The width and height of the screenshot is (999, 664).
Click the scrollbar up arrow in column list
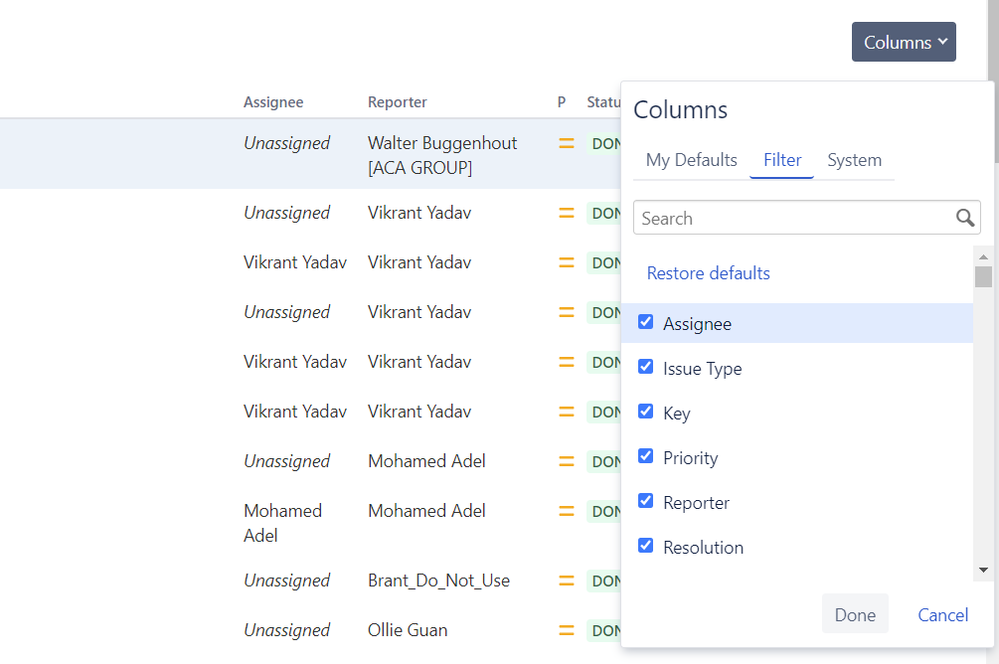(983, 256)
